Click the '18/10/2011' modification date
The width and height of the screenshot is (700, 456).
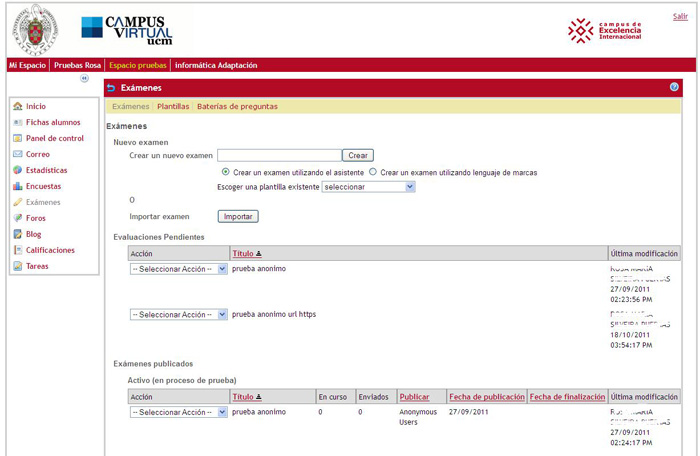pyautogui.click(x=630, y=335)
